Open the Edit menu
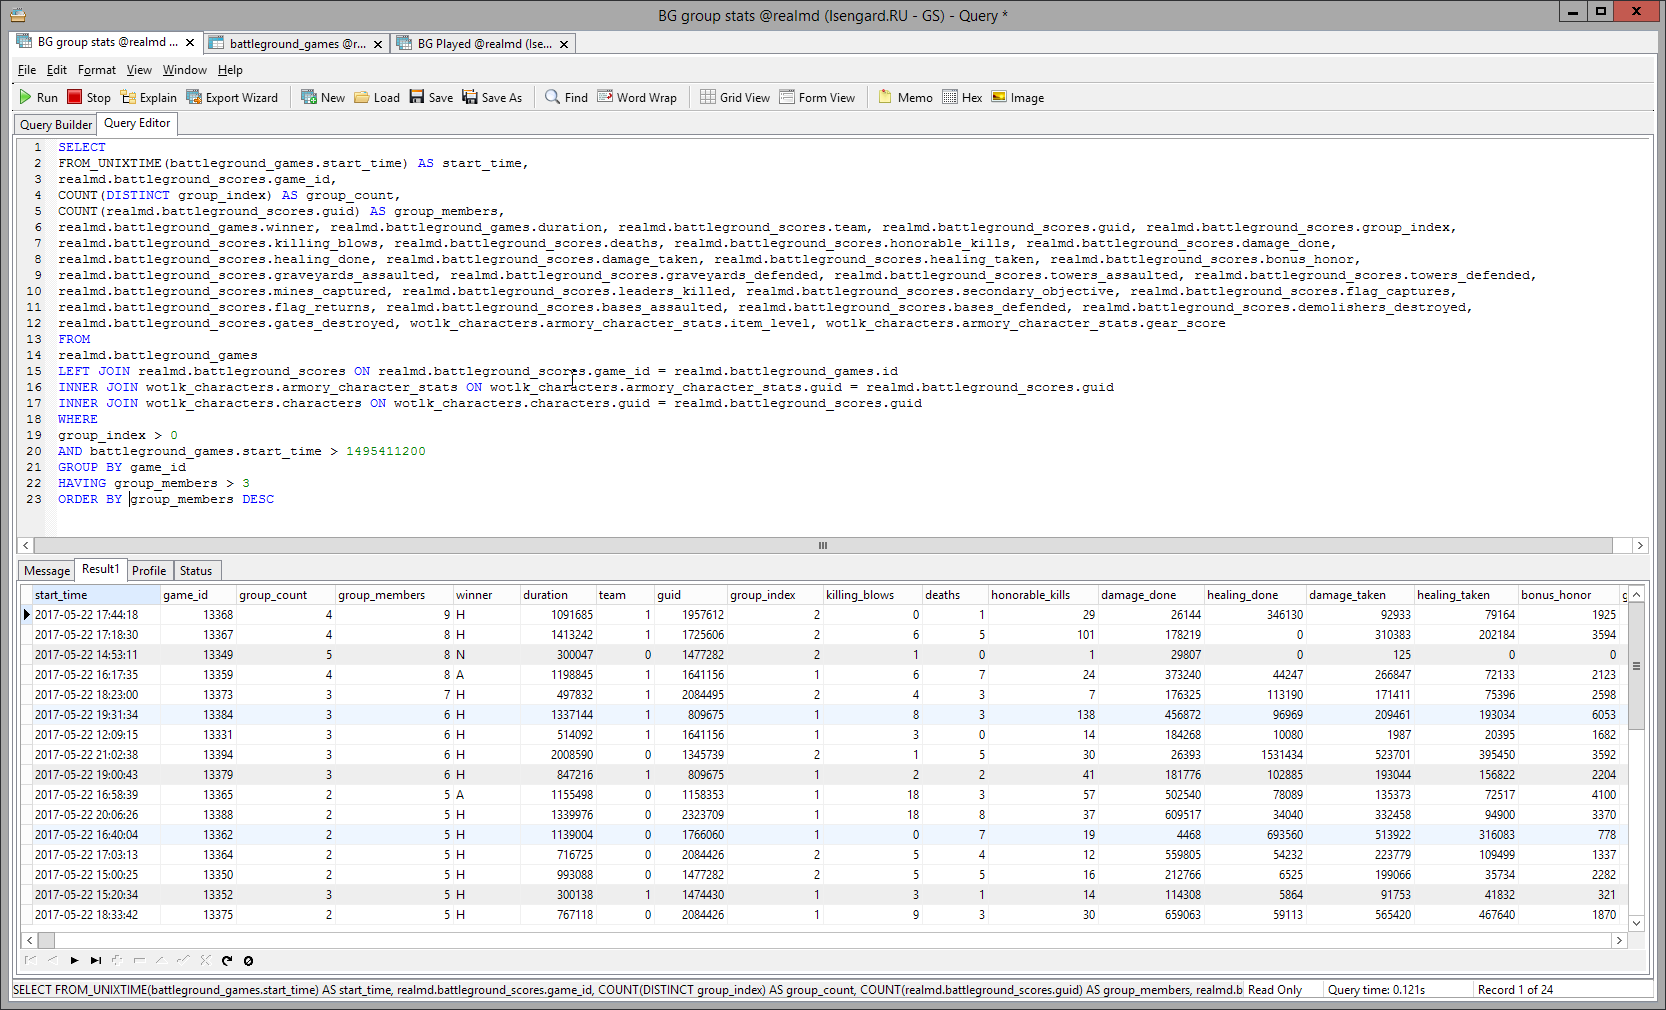Image resolution: width=1666 pixels, height=1010 pixels. [x=57, y=70]
